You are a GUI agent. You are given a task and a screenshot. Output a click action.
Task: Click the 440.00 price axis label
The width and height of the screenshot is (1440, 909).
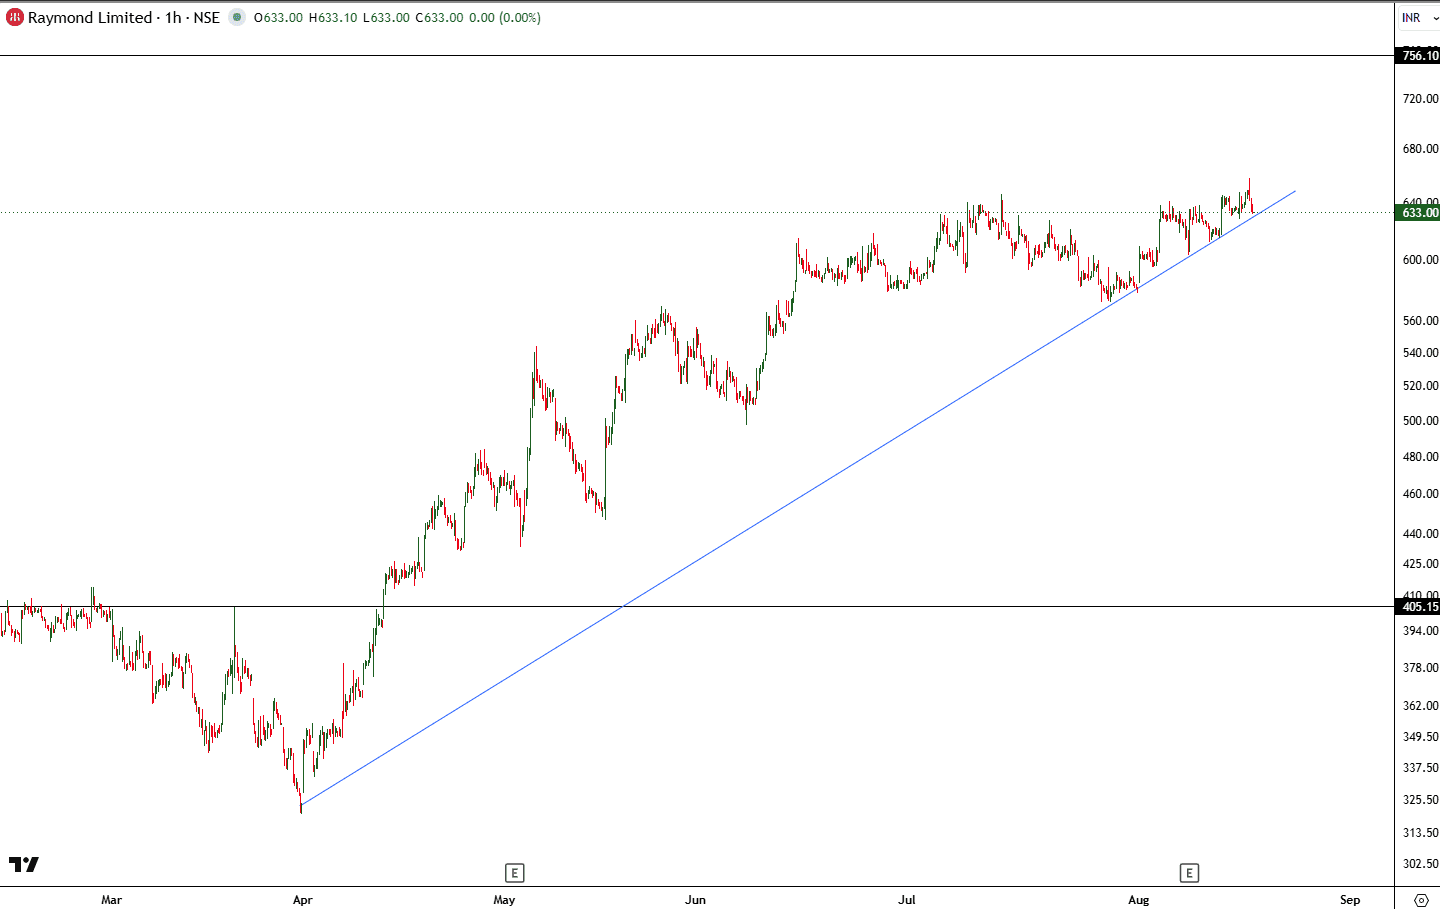[1420, 533]
